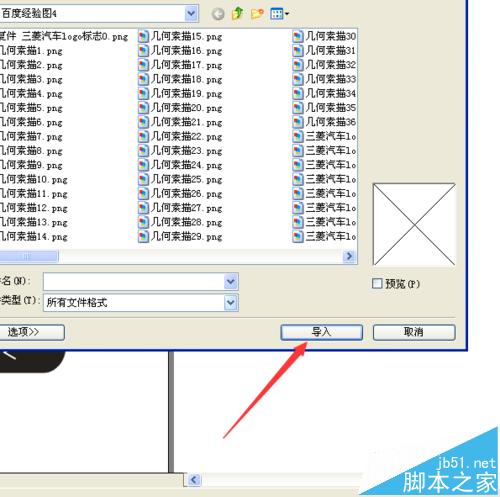Select file icon of 几何素描24.png
This screenshot has height=497, width=500.
tap(143, 165)
